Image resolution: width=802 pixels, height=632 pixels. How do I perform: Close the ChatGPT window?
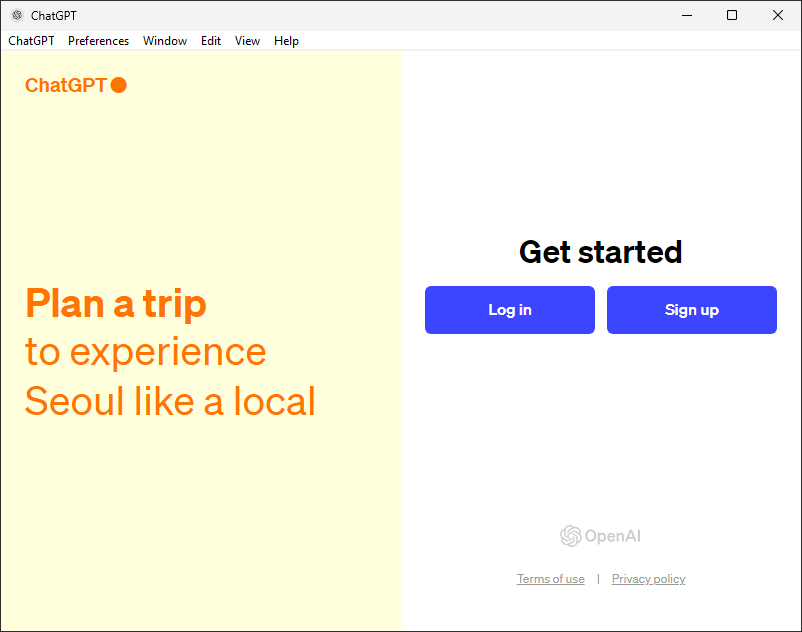tap(778, 15)
